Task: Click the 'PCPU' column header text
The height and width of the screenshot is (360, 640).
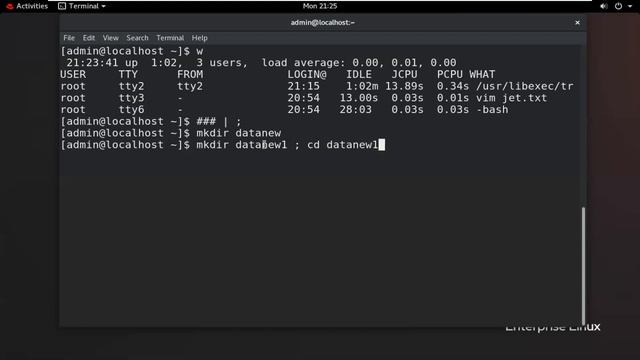Action: pyautogui.click(x=450, y=74)
